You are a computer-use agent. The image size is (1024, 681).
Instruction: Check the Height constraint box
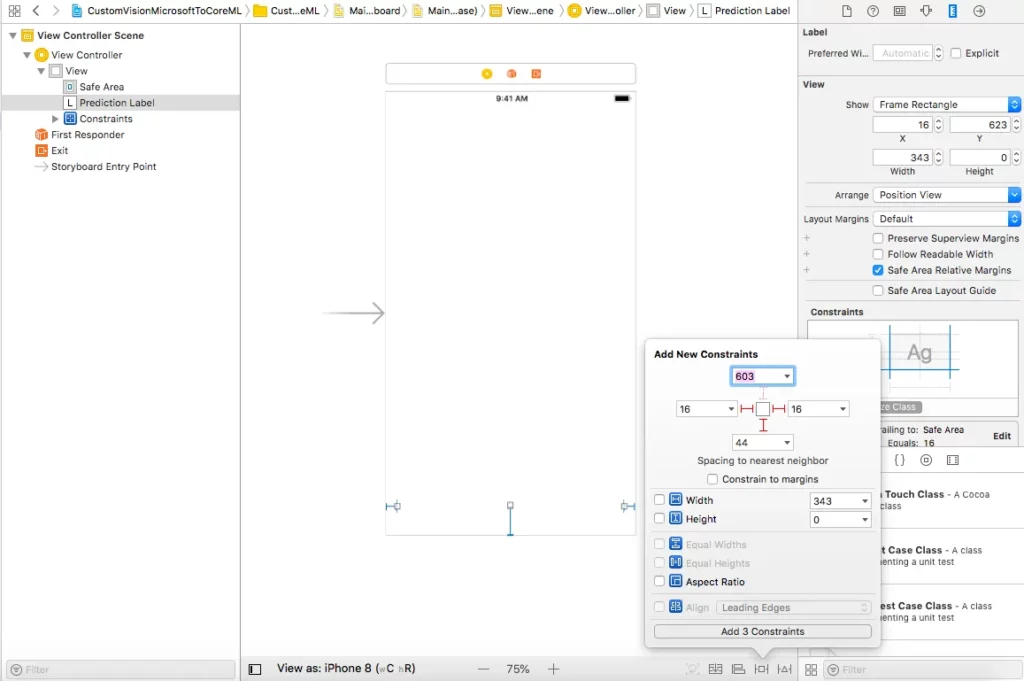[x=660, y=519]
